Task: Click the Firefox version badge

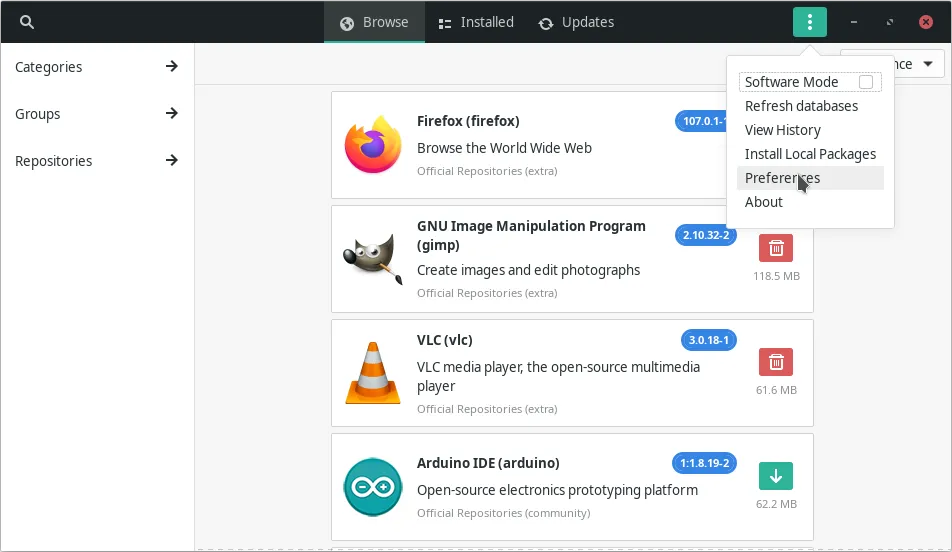Action: coord(701,121)
